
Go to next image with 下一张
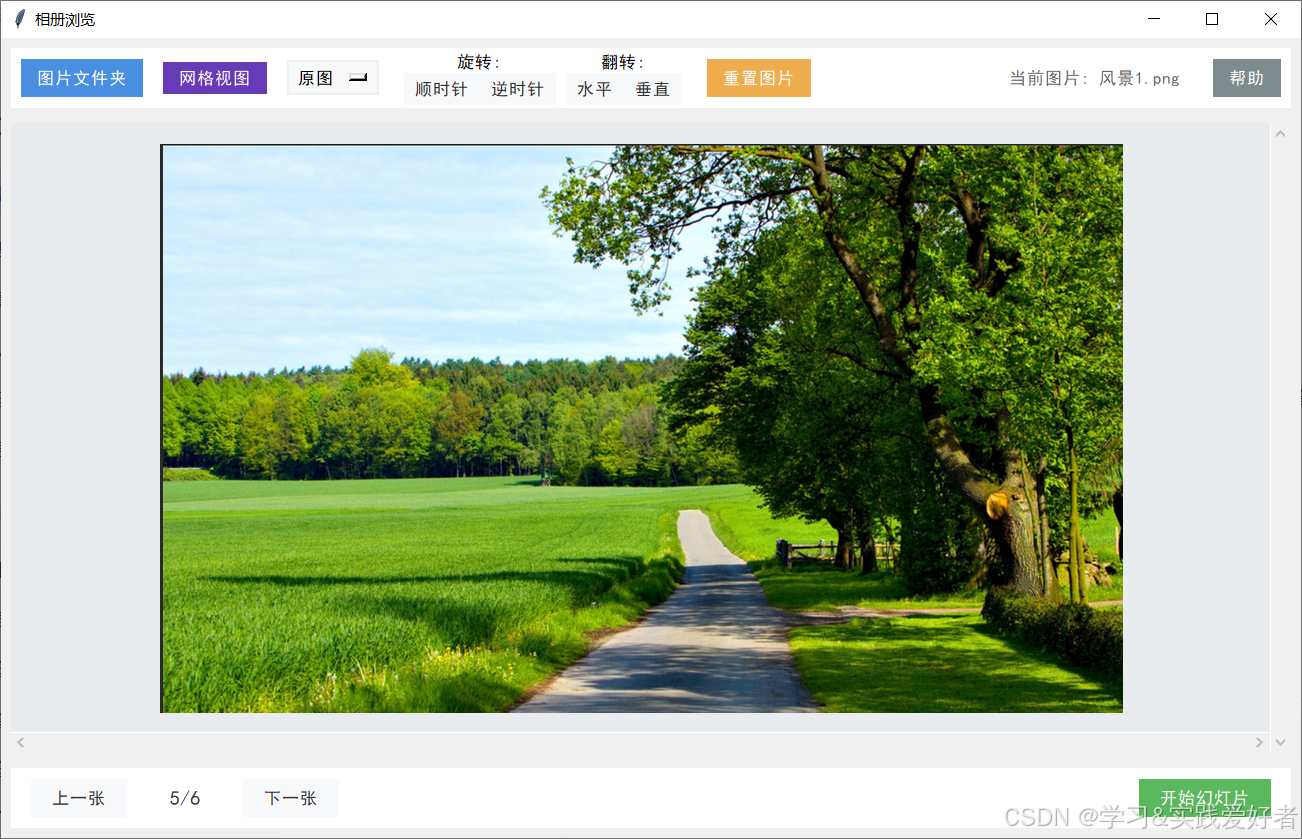pyautogui.click(x=291, y=798)
